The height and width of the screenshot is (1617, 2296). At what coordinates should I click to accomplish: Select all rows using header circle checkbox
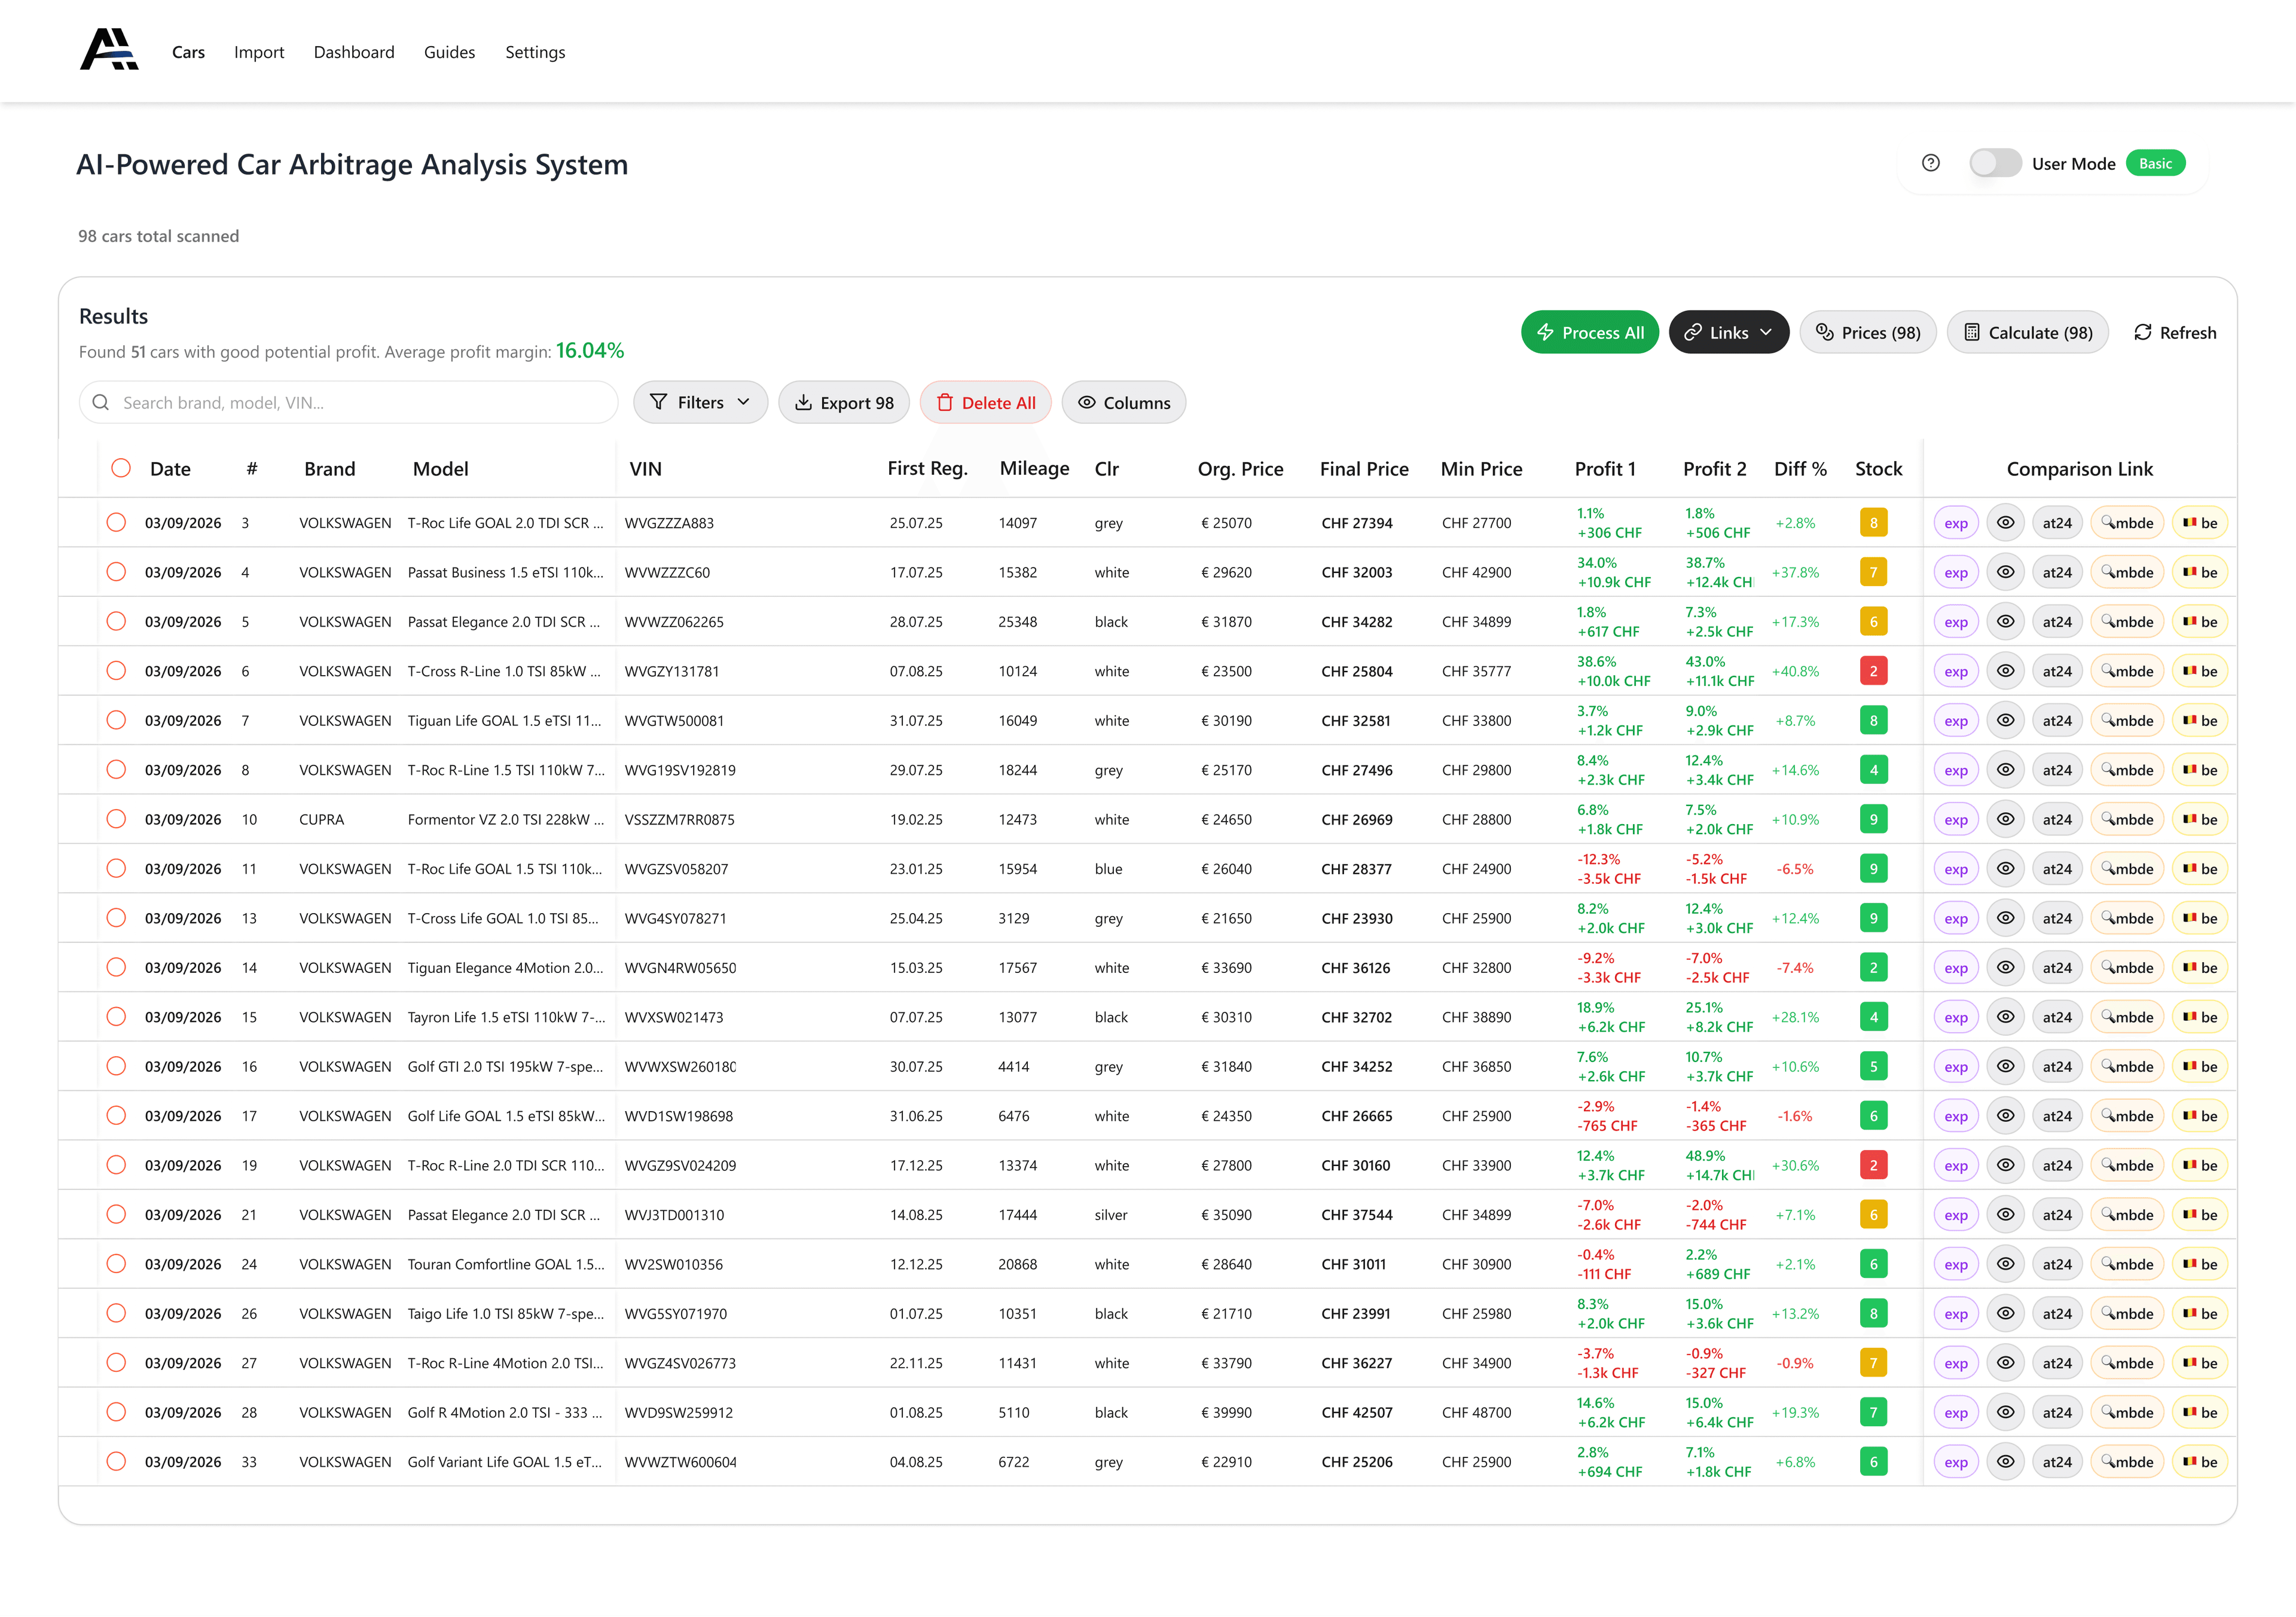point(121,468)
